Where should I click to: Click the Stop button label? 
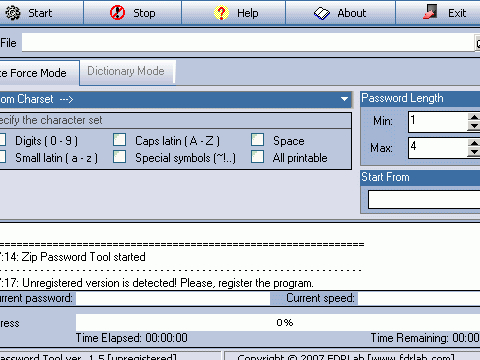144,13
